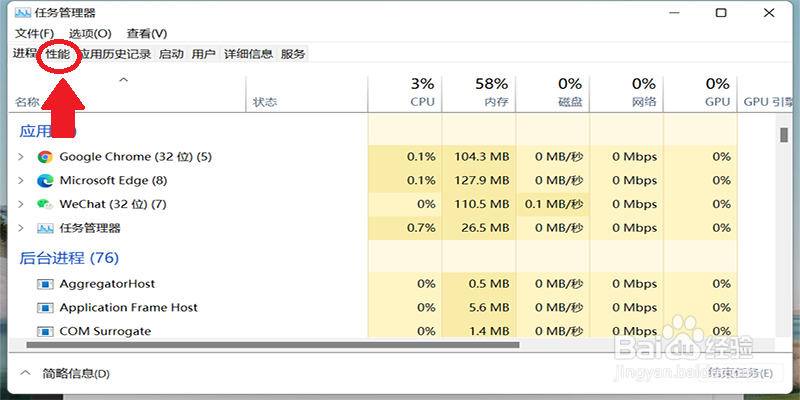
Task: Click the 任务管理器 process row icon
Action: pos(44,229)
